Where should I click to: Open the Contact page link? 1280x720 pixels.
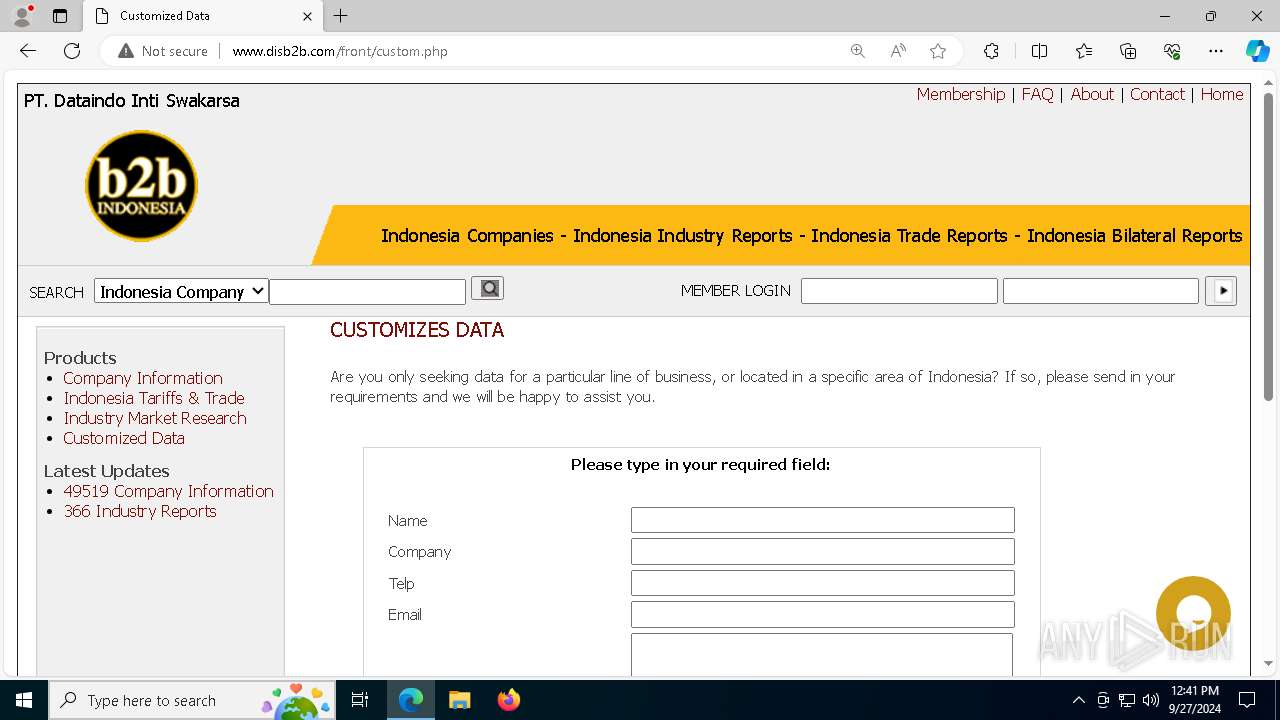click(x=1157, y=94)
